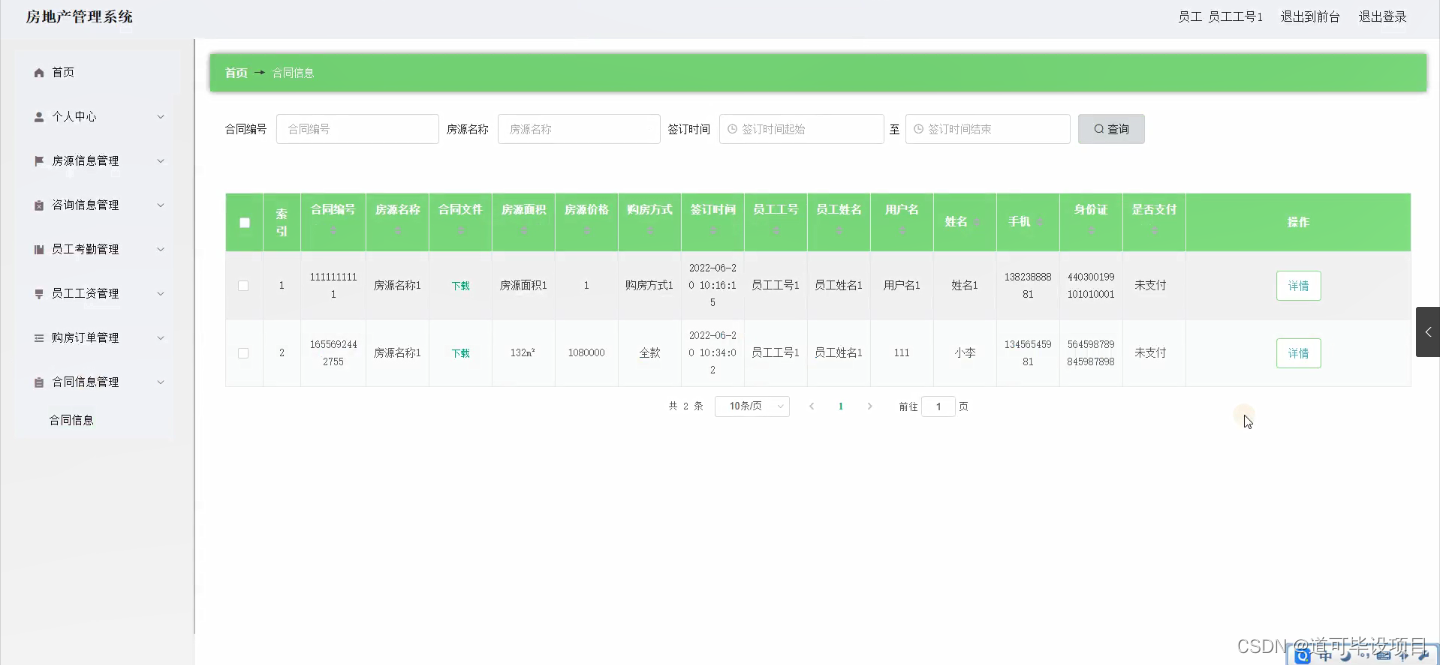Viewport: 1440px width, 665px height.
Task: Click the home icon beside 首页
Action: coord(39,71)
